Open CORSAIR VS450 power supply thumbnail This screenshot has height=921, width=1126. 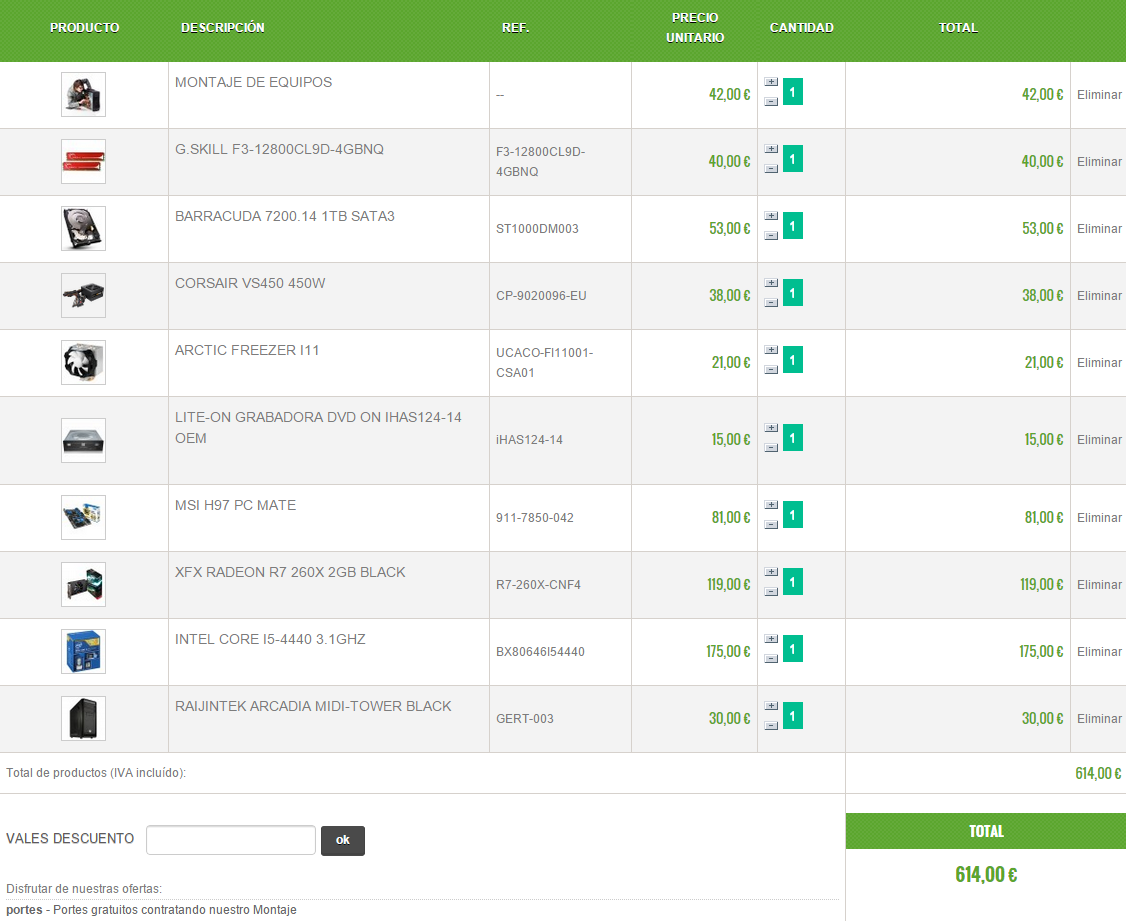83,295
